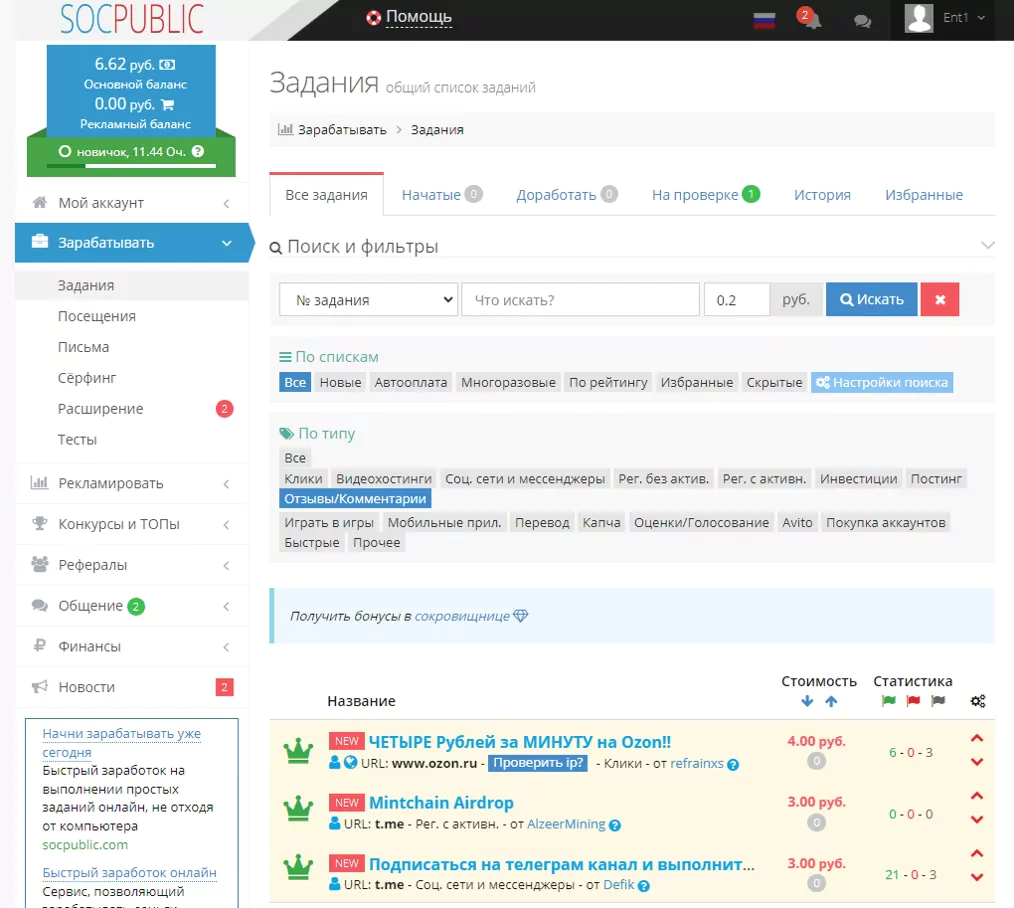The image size is (1014, 908).
Task: Switch to the Доработать tab
Action: pos(566,194)
